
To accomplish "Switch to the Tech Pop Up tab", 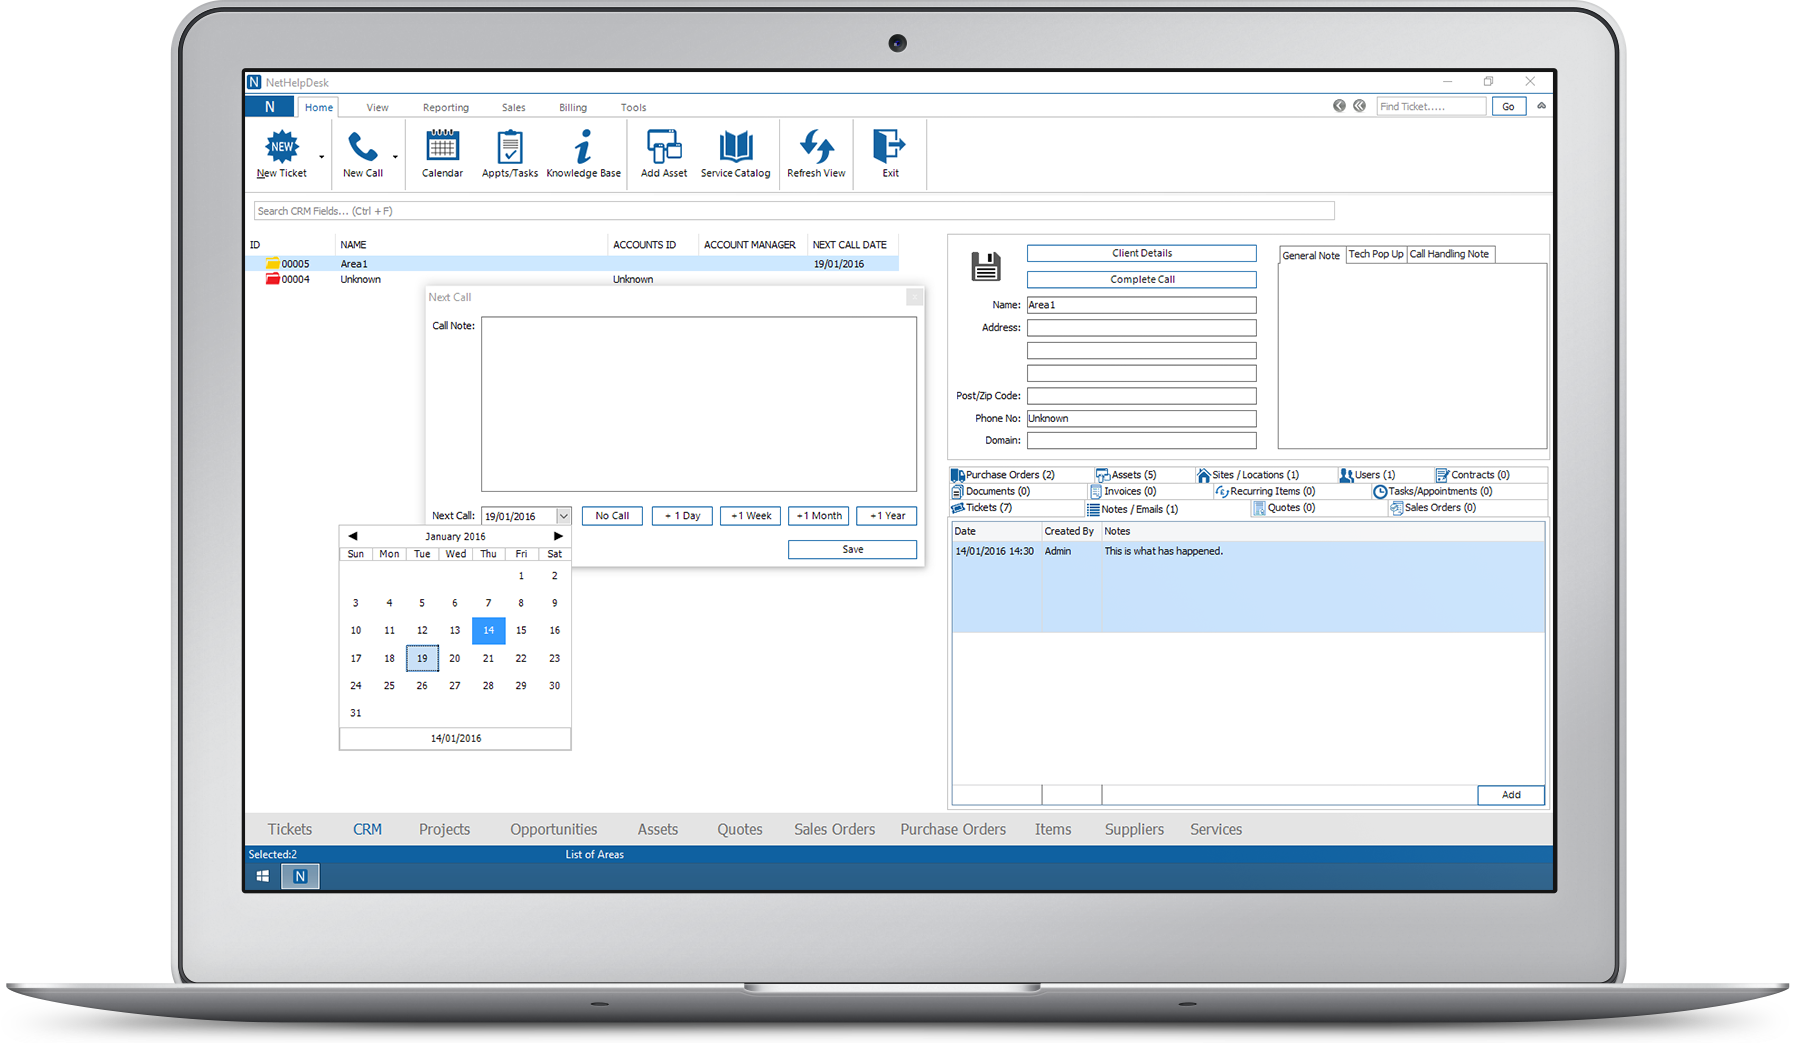I will pyautogui.click(x=1376, y=254).
